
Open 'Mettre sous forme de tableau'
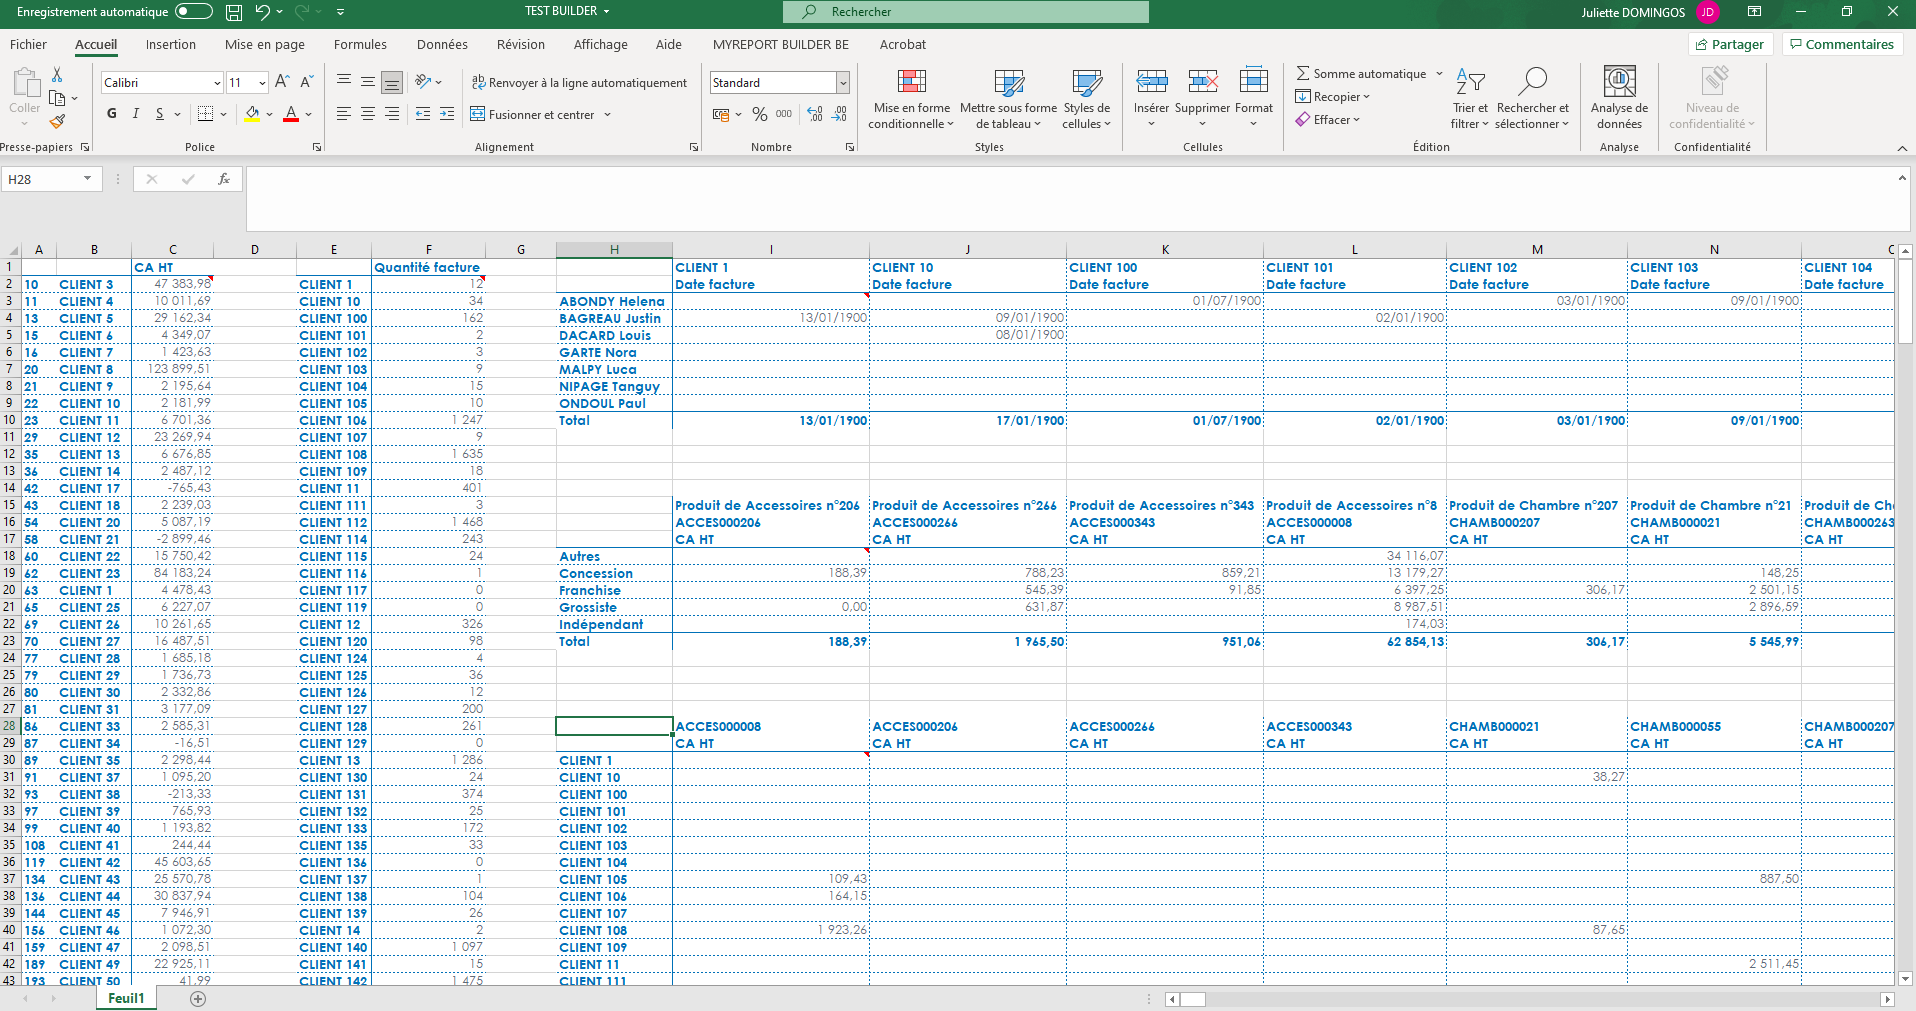point(1008,99)
